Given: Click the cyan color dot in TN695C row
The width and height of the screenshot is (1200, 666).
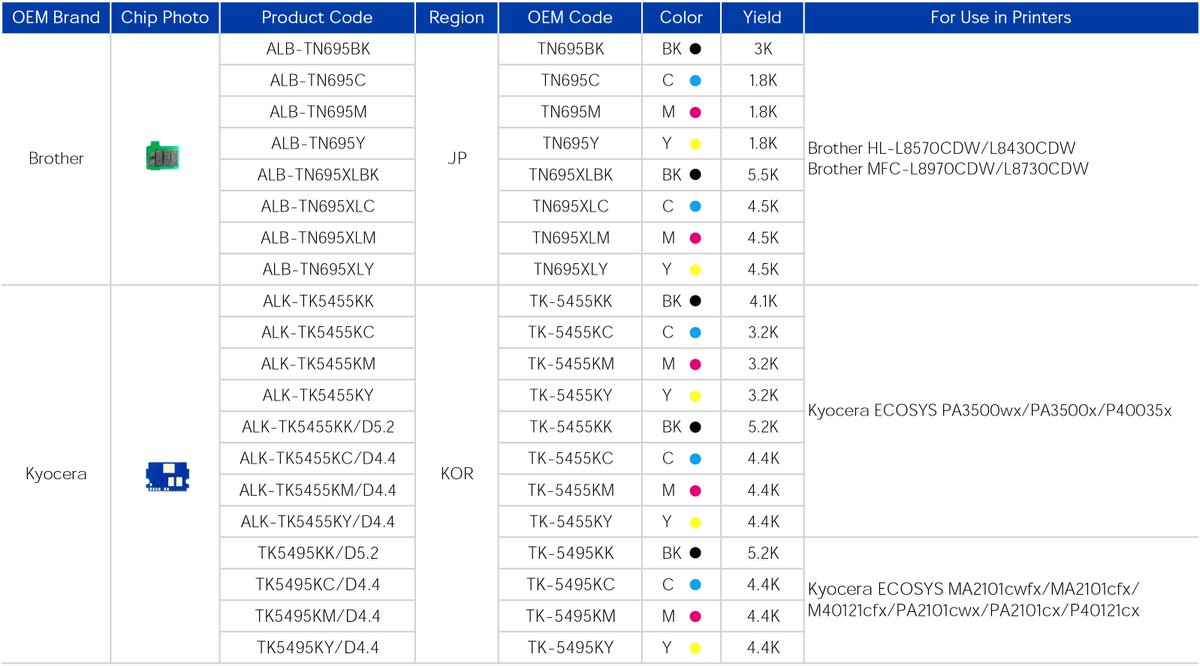Looking at the screenshot, I should tap(695, 80).
